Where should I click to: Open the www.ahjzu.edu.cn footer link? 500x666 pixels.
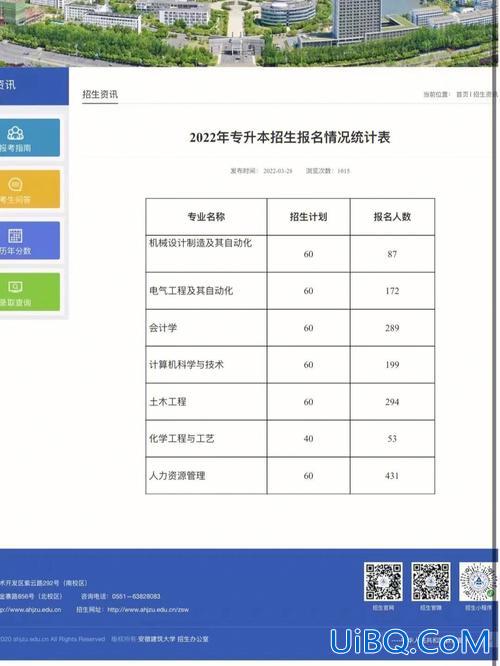point(31,610)
